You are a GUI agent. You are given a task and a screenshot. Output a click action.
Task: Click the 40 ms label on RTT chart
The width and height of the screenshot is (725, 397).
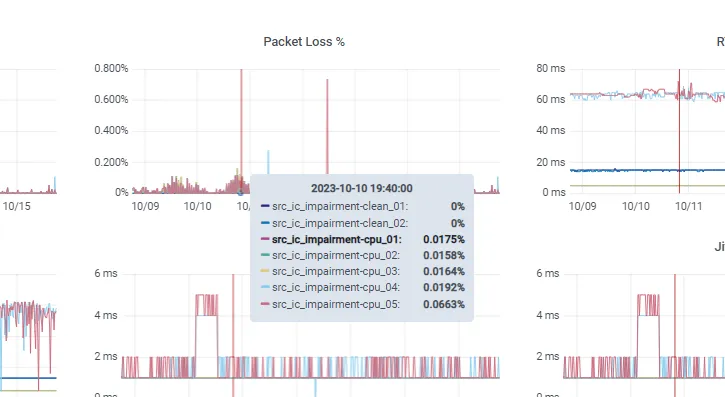551,130
